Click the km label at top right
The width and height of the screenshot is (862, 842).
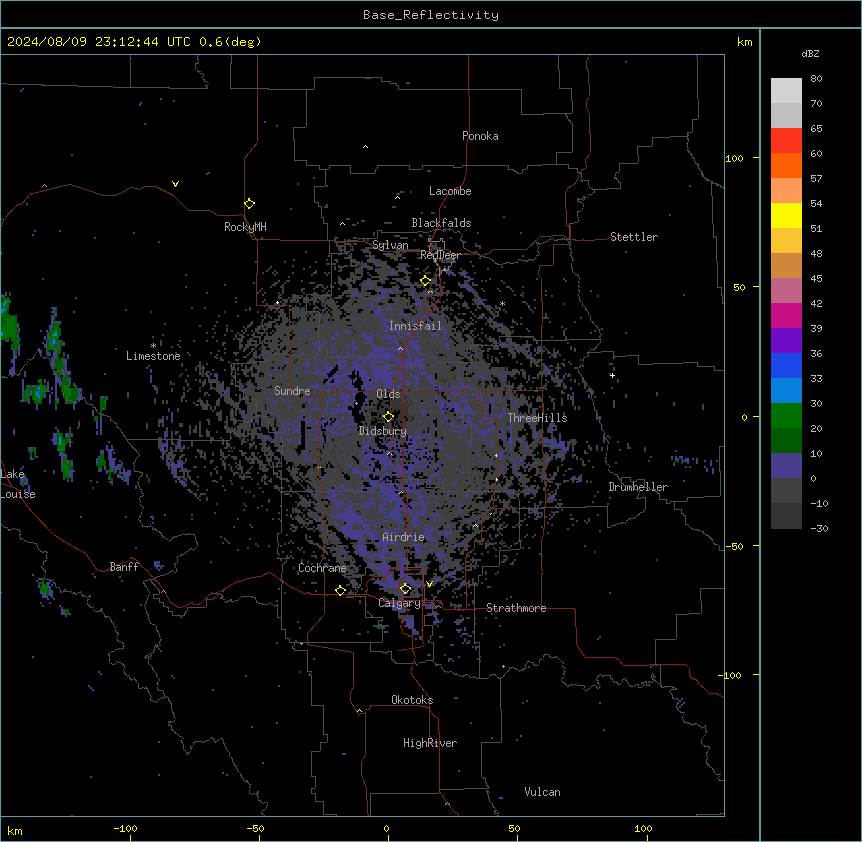[744, 42]
